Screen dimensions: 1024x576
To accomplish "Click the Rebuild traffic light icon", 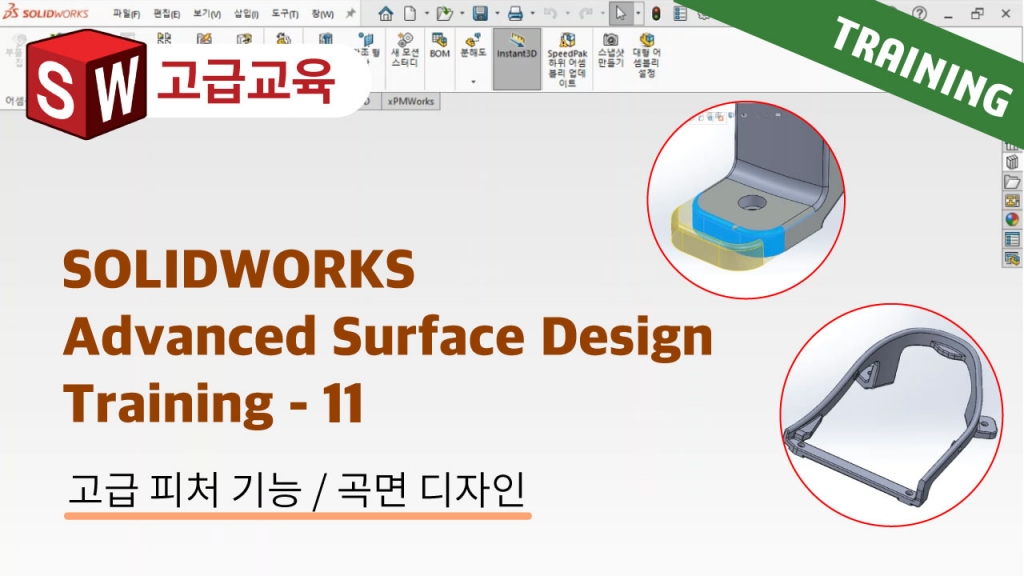I will [x=656, y=13].
